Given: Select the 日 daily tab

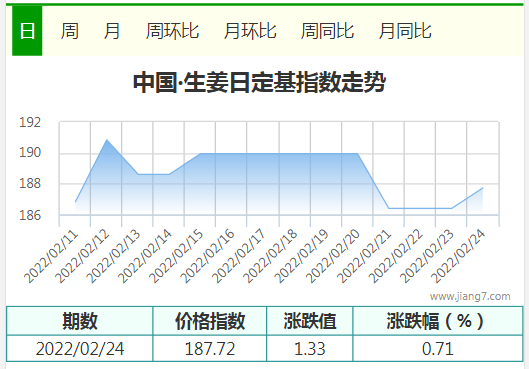Looking at the screenshot, I should (x=27, y=31).
